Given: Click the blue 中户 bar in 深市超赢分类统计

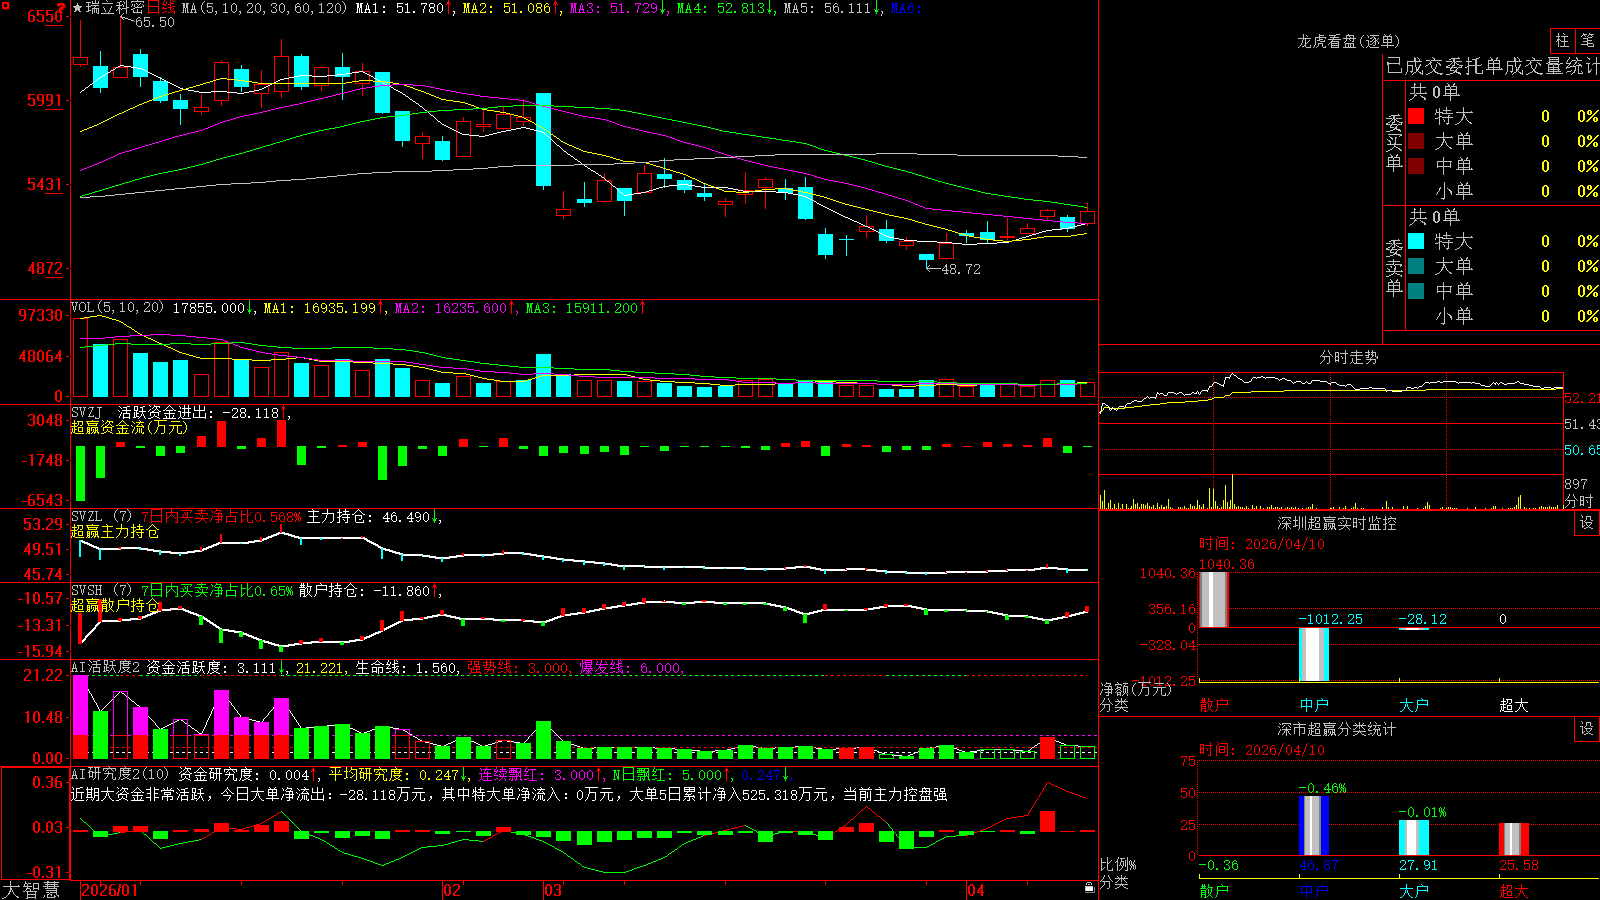Looking at the screenshot, I should click(x=1314, y=825).
